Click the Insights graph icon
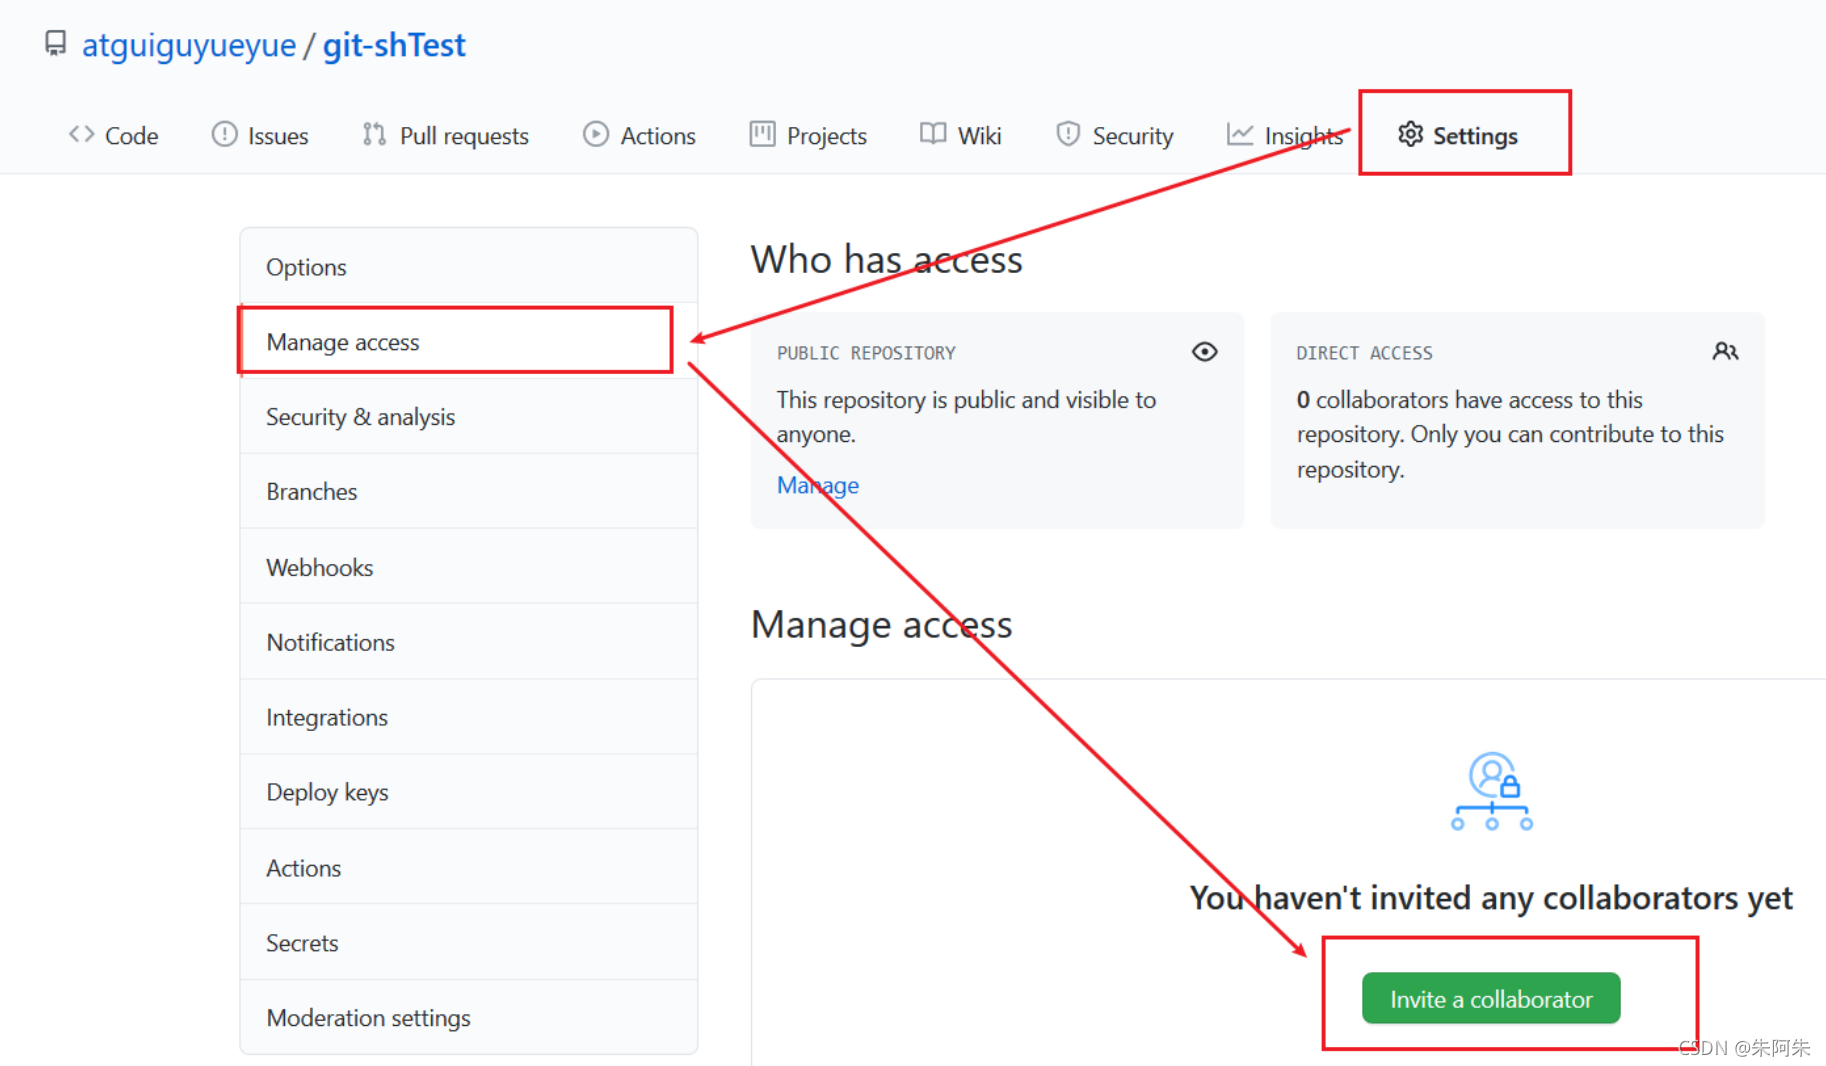1826x1066 pixels. point(1240,134)
